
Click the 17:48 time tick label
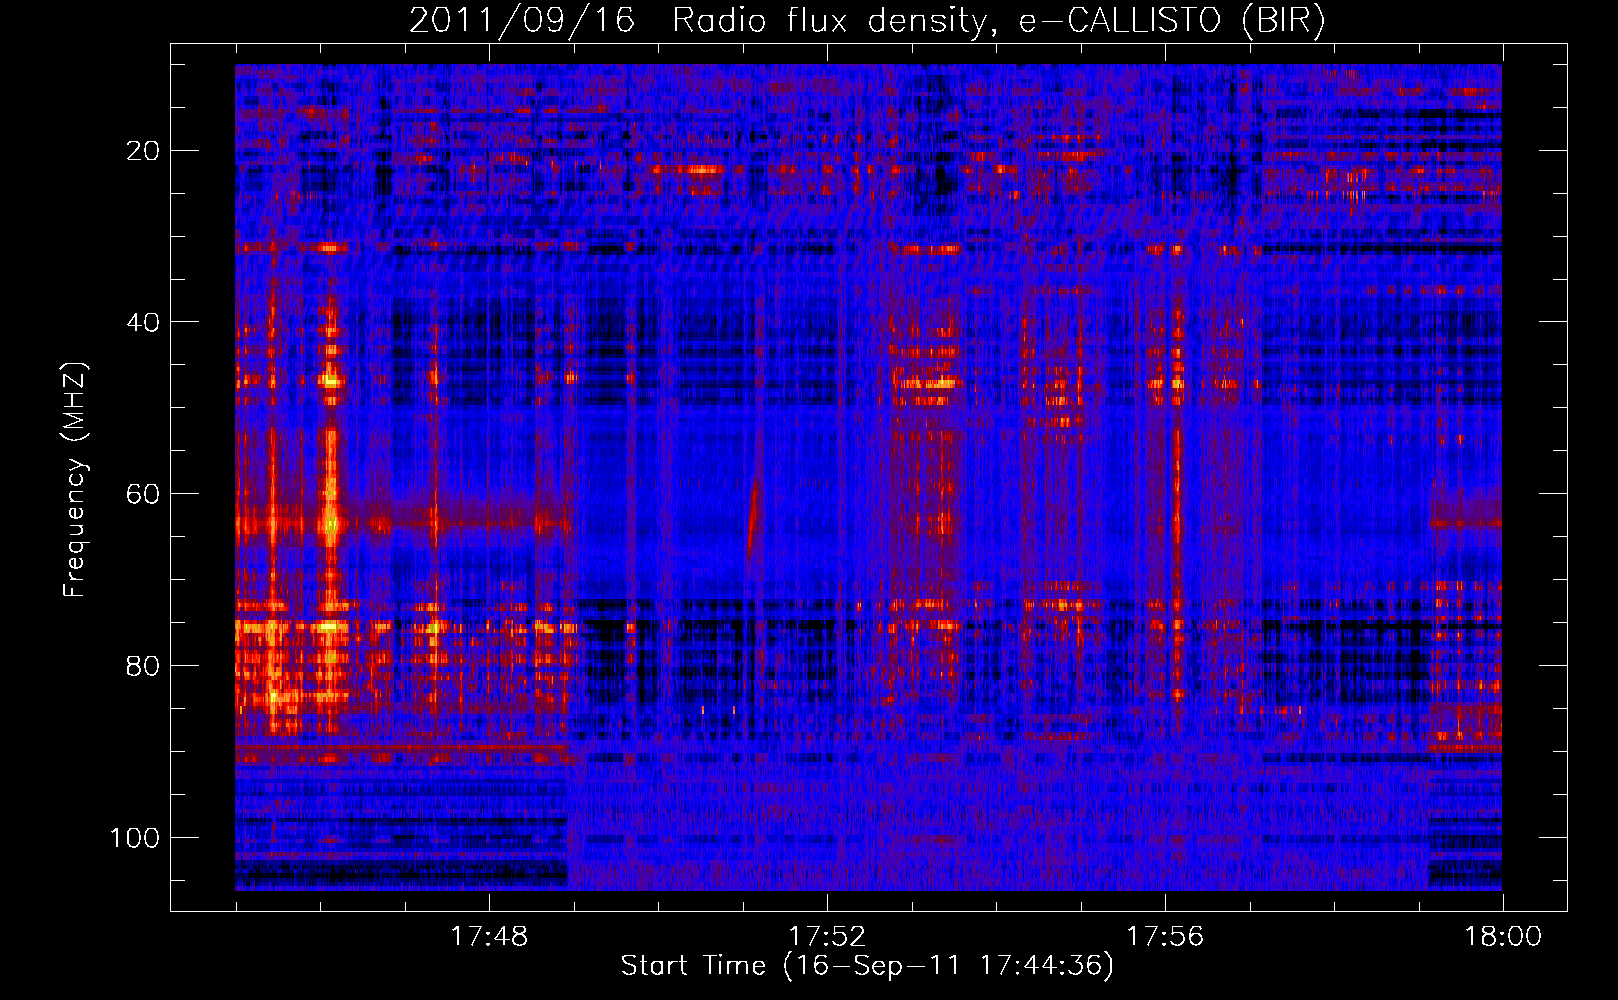(x=489, y=937)
